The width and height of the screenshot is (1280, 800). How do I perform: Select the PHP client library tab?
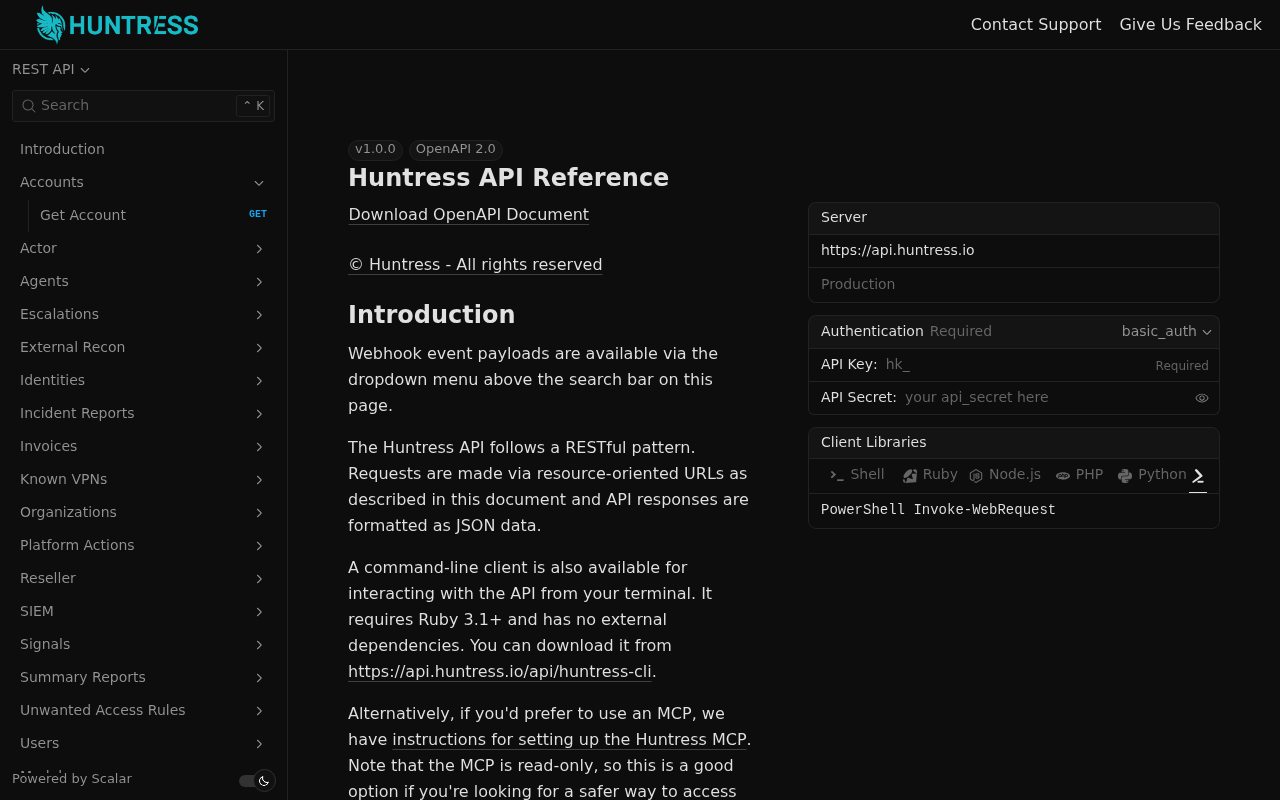(x=1079, y=475)
